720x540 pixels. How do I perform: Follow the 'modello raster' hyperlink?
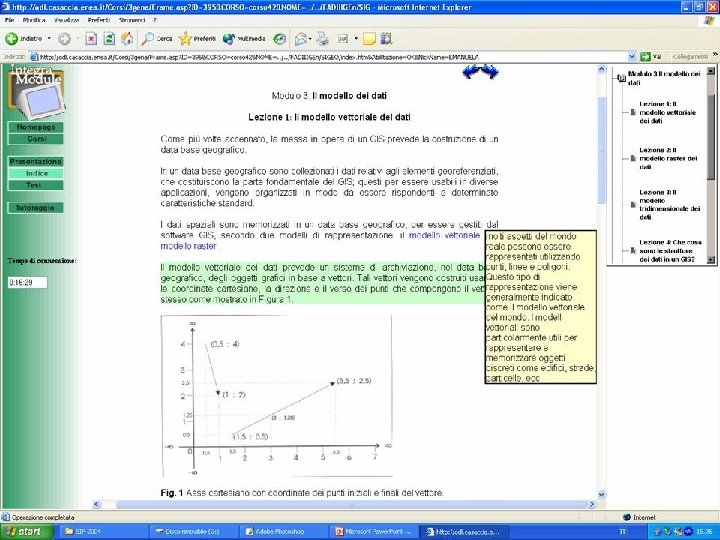[x=188, y=246]
